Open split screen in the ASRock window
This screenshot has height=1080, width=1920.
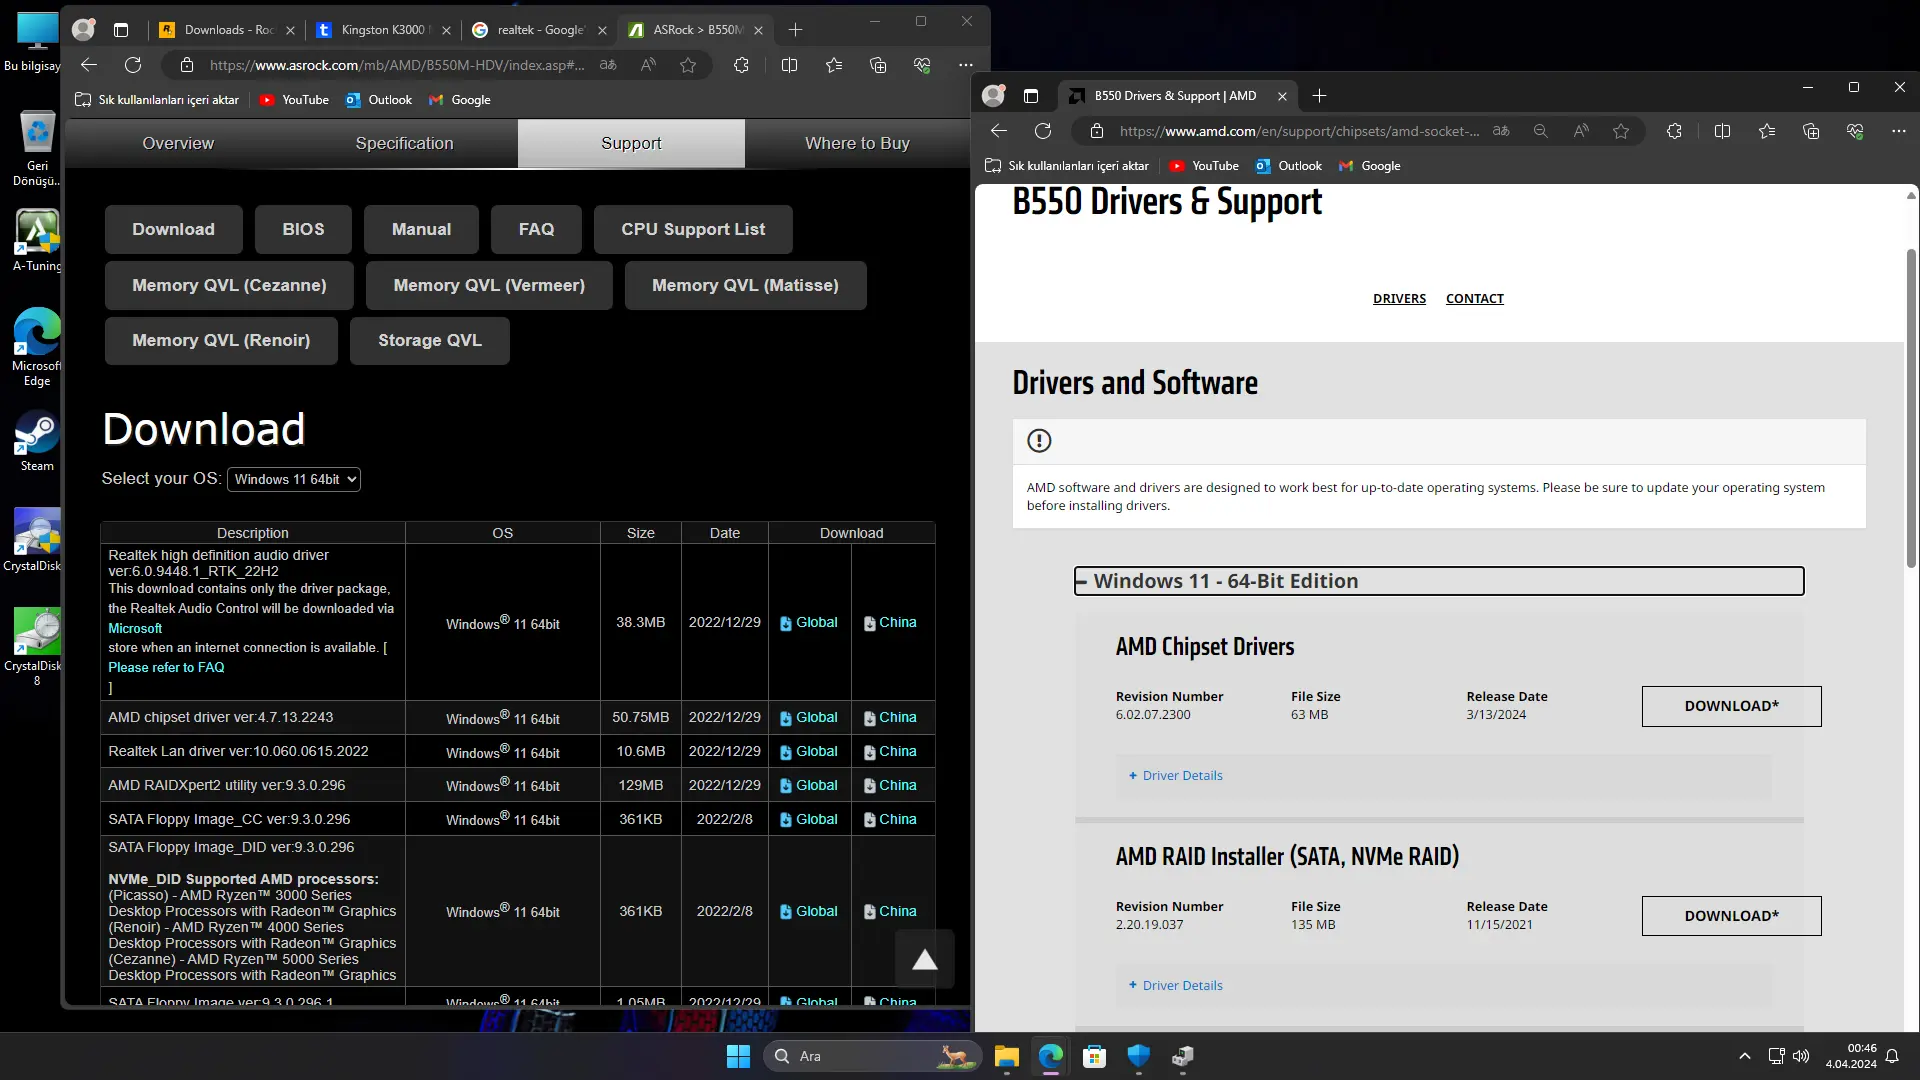coord(789,65)
